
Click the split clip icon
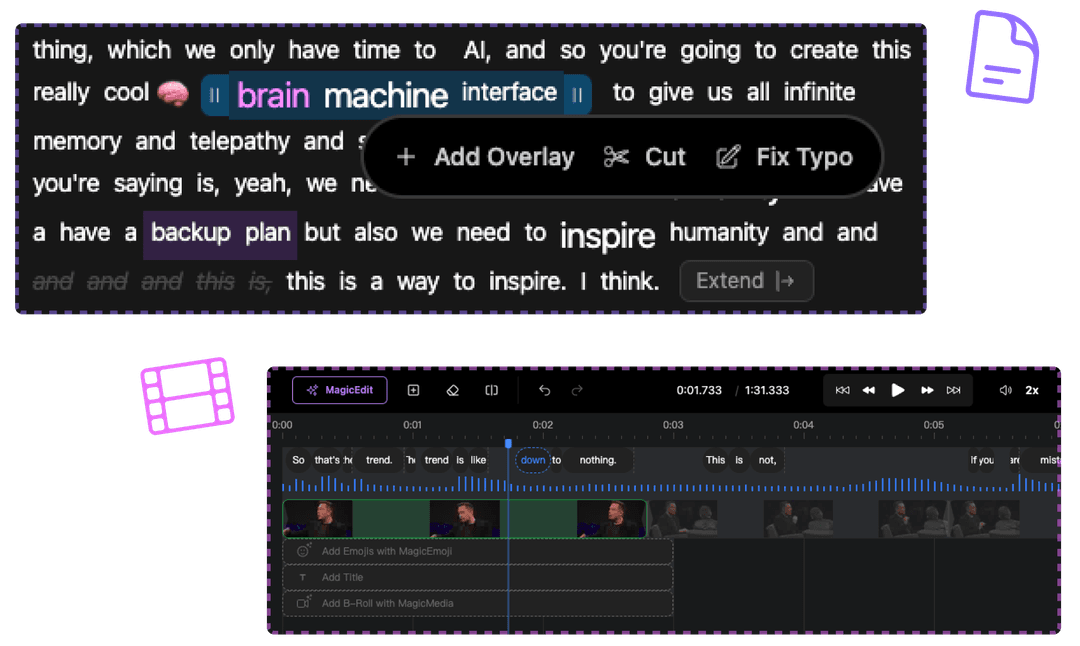pos(491,390)
